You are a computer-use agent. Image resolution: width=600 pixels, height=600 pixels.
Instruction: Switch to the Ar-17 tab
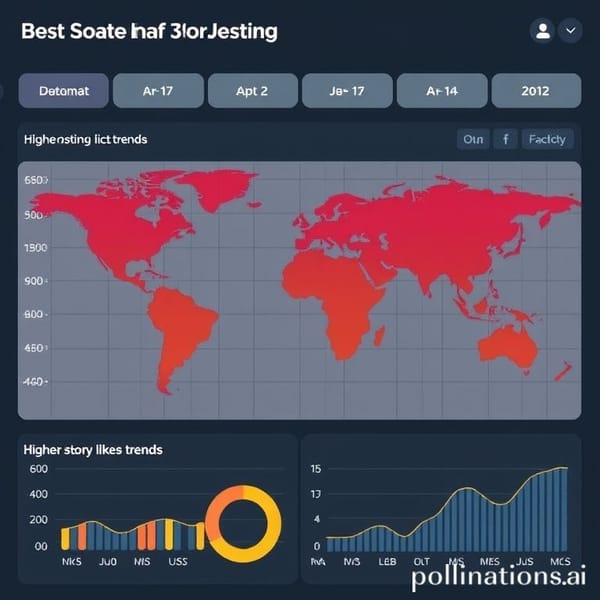[x=159, y=90]
